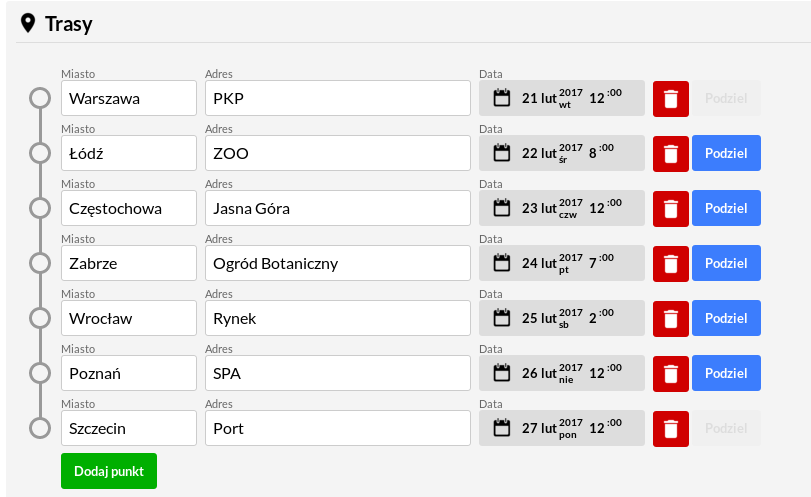Select the route node circle beside Szczecin
Image resolution: width=811 pixels, height=497 pixels.
tap(40, 428)
